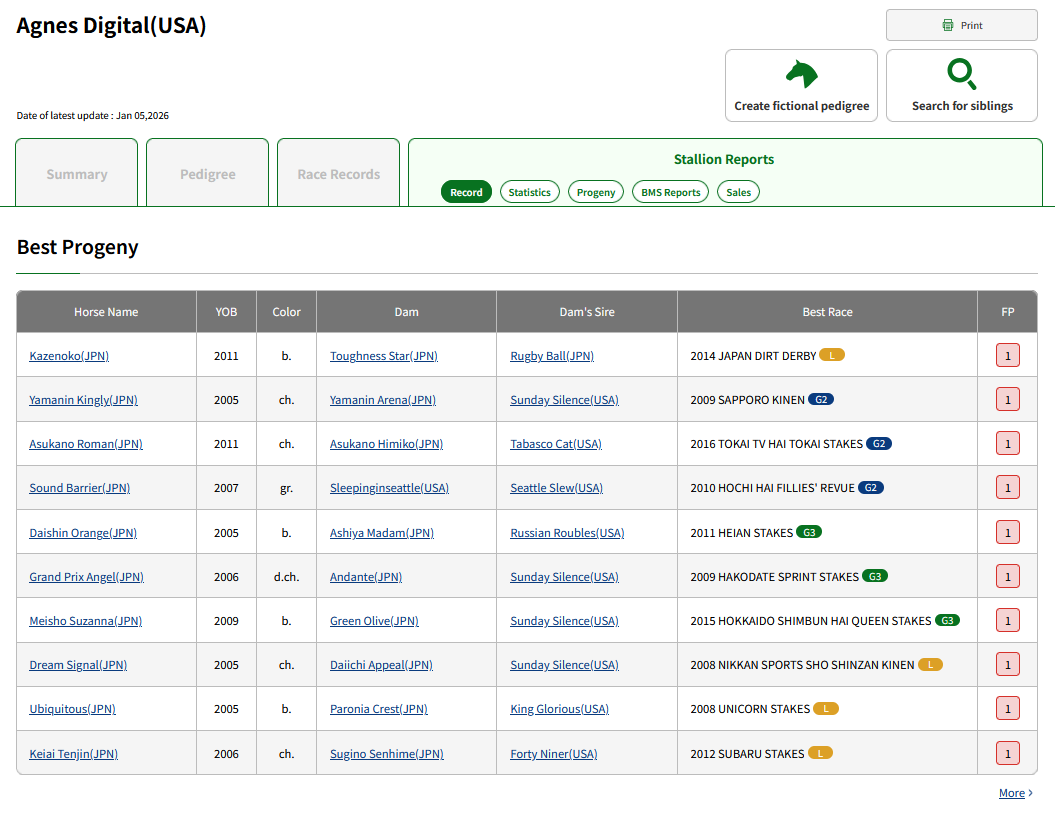Click the G3 badge beside Queen Stakes
This screenshot has width=1055, height=816.
point(947,620)
